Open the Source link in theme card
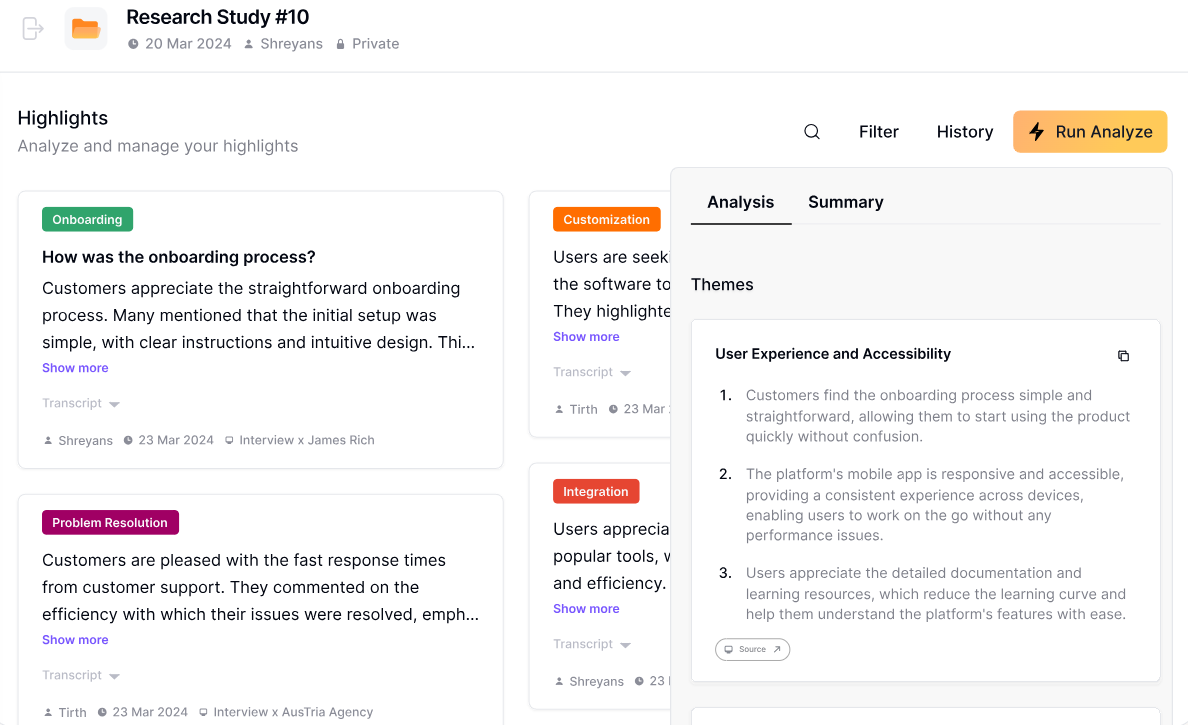The height and width of the screenshot is (725, 1188). coord(752,649)
